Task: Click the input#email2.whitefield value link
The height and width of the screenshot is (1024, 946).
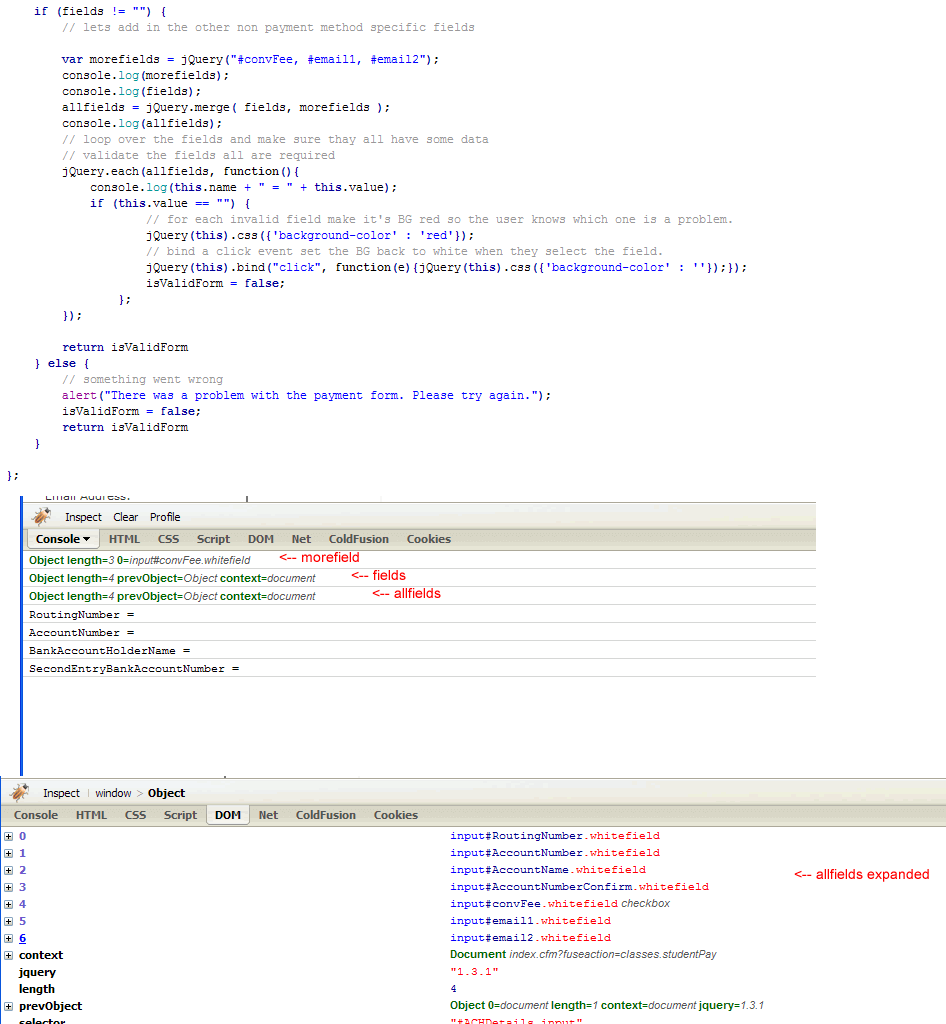Action: coord(530,938)
